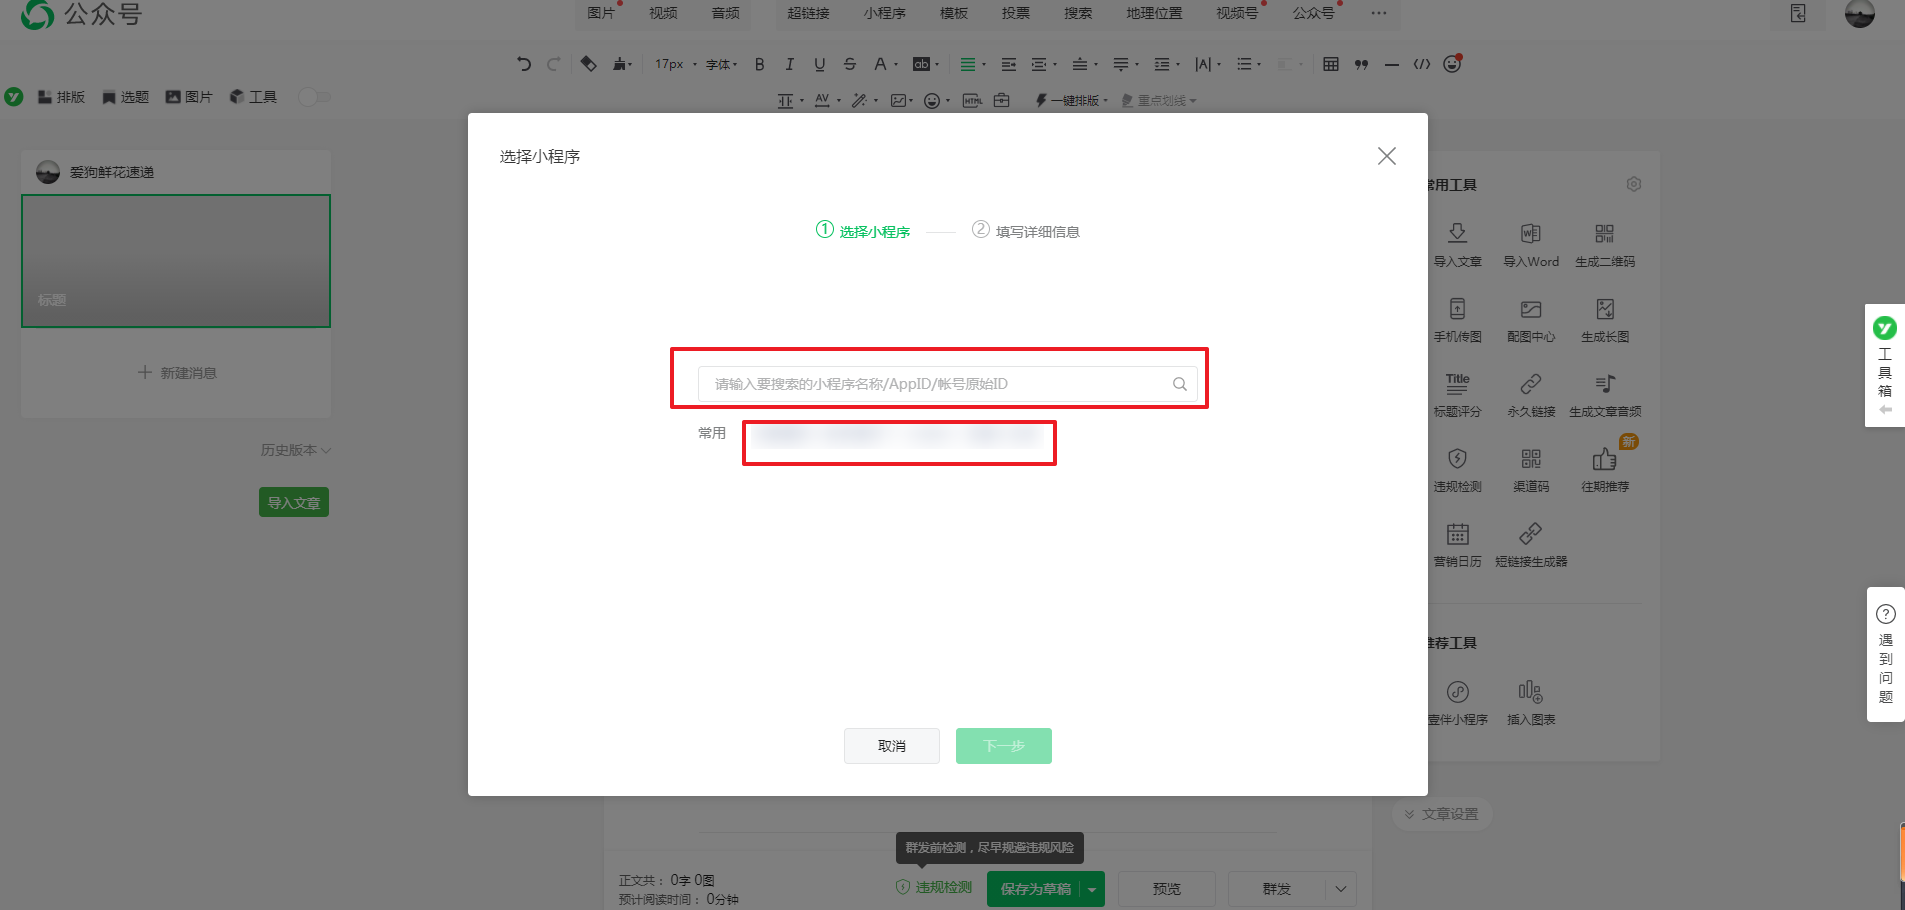Open the 地理位置 menu item
The width and height of the screenshot is (1905, 910).
tap(1154, 13)
